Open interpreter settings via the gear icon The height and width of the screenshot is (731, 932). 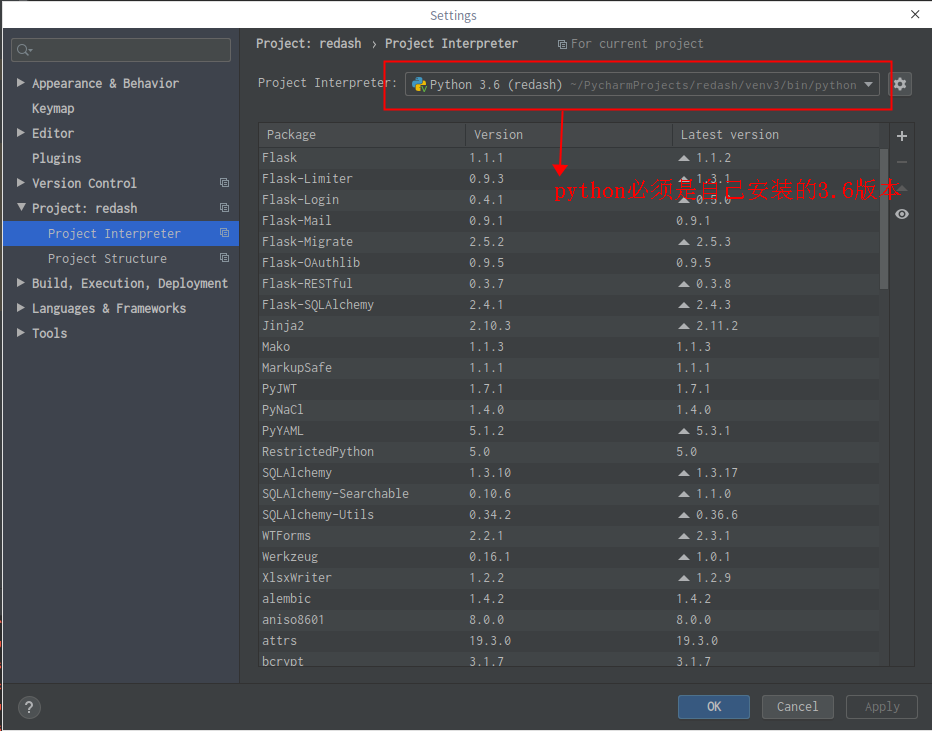click(899, 84)
